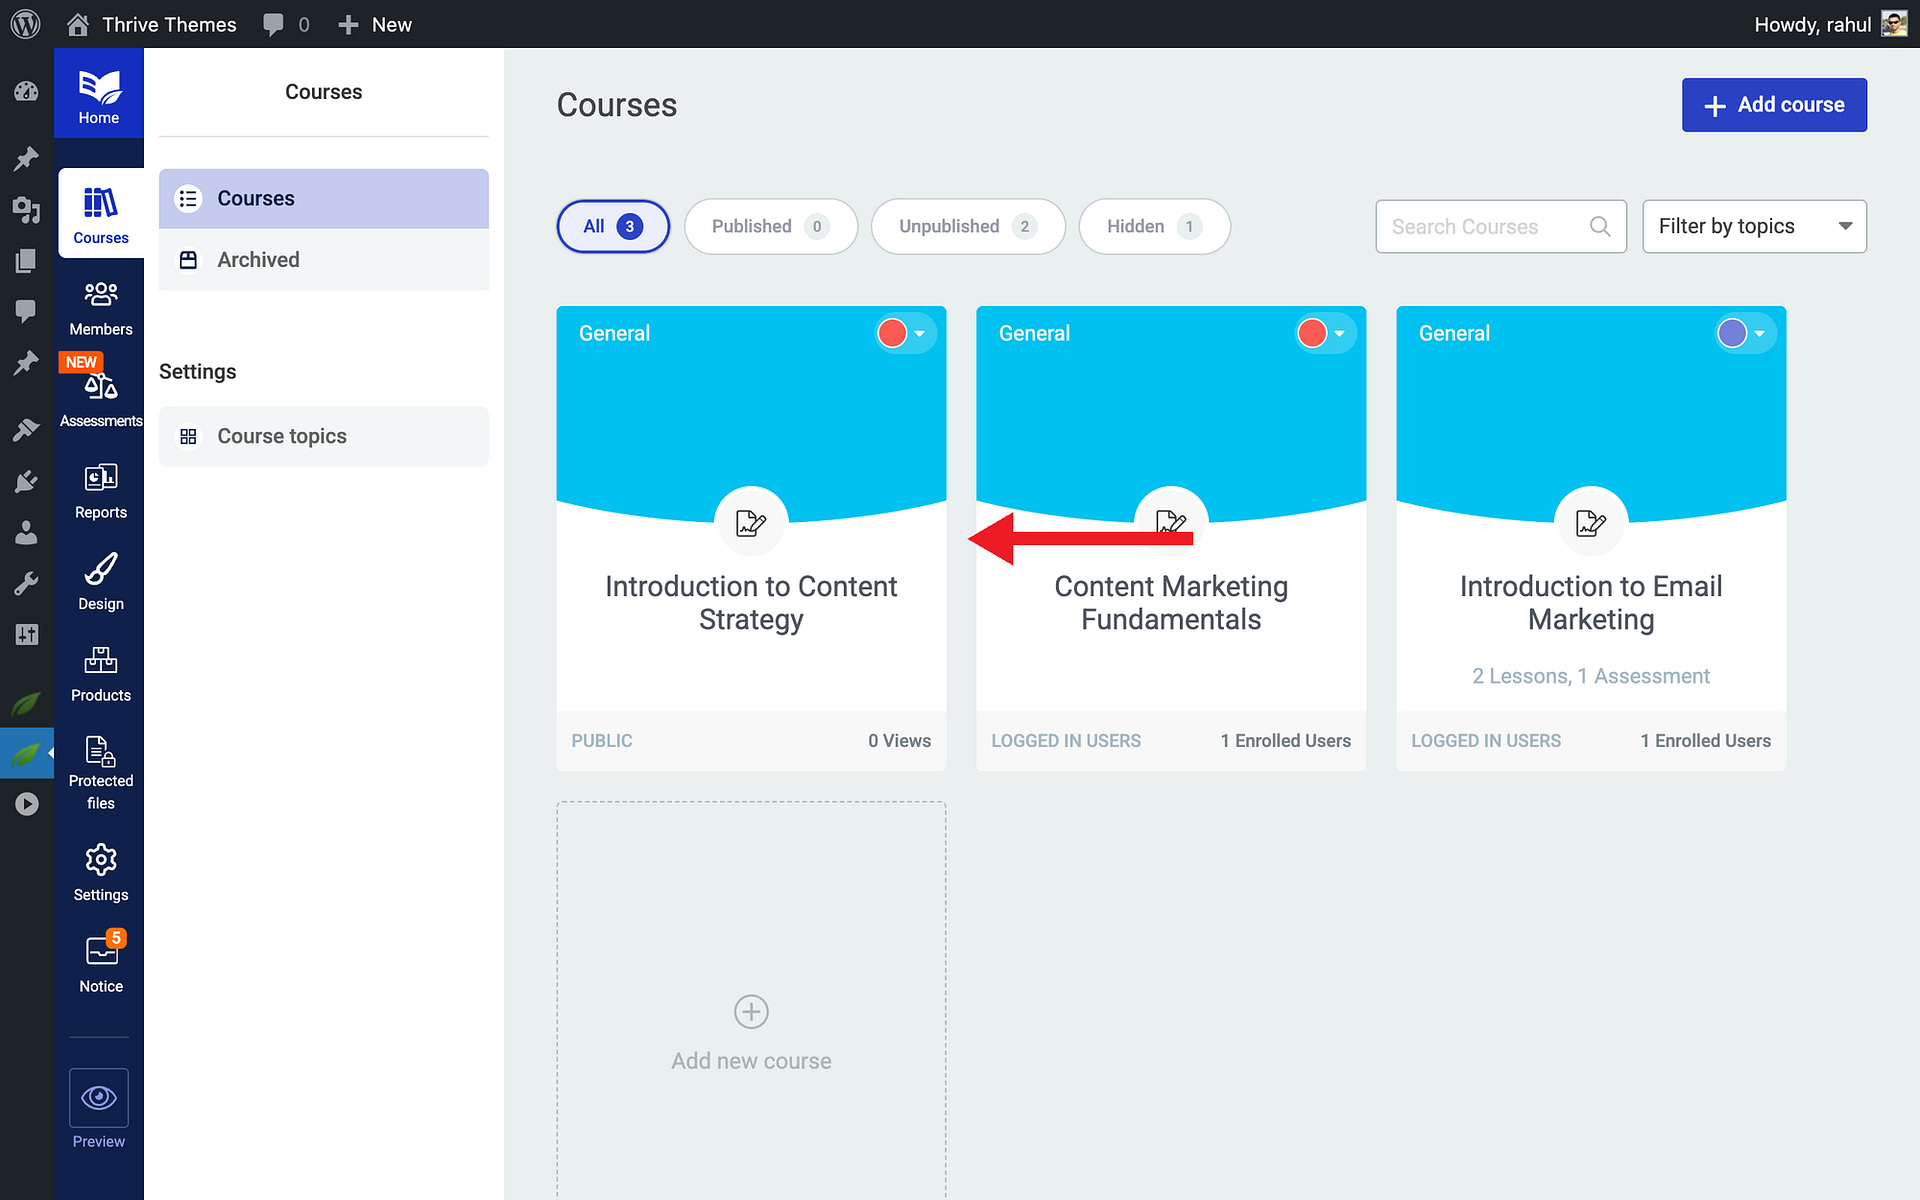Open the Preview eye icon at sidebar bottom
This screenshot has height=1200, width=1920.
99,1096
